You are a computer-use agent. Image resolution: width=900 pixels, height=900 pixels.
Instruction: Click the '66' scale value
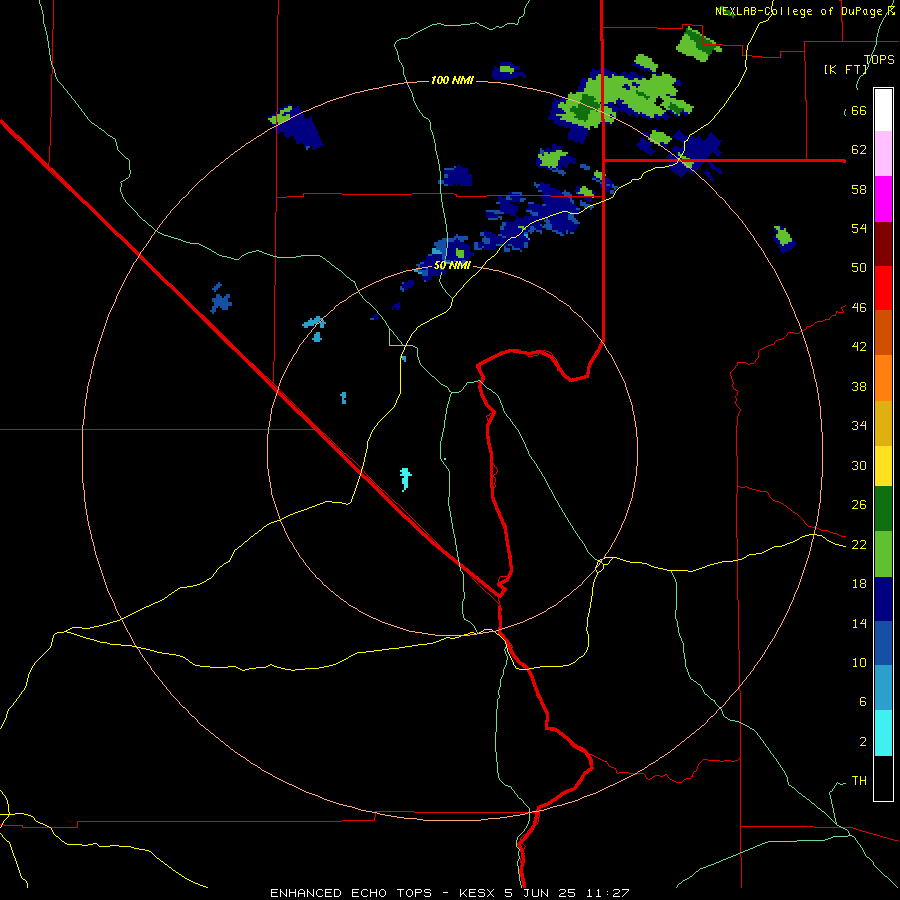pos(859,110)
